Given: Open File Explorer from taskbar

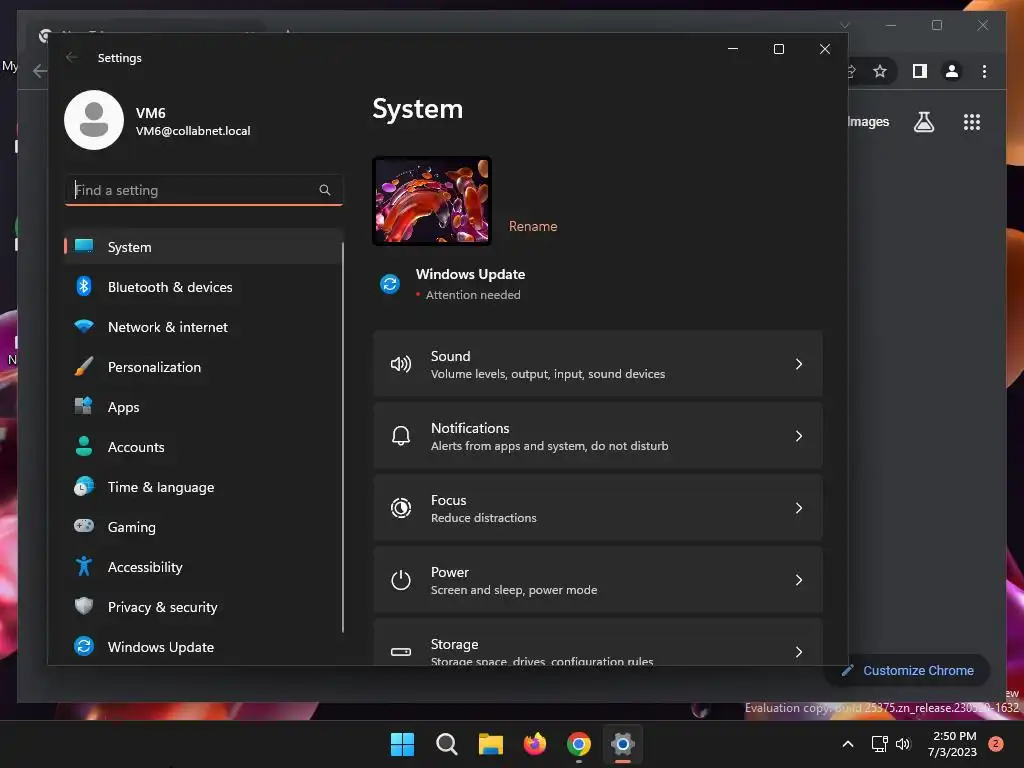Looking at the screenshot, I should click(490, 744).
